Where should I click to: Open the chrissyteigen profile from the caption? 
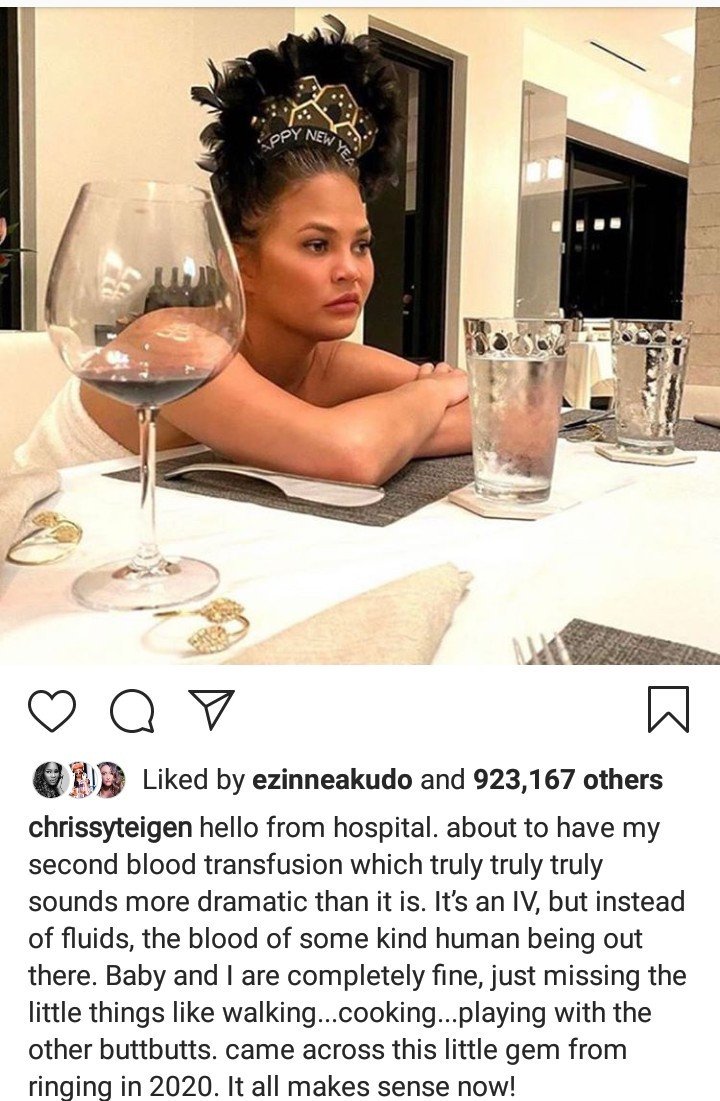[x=110, y=828]
